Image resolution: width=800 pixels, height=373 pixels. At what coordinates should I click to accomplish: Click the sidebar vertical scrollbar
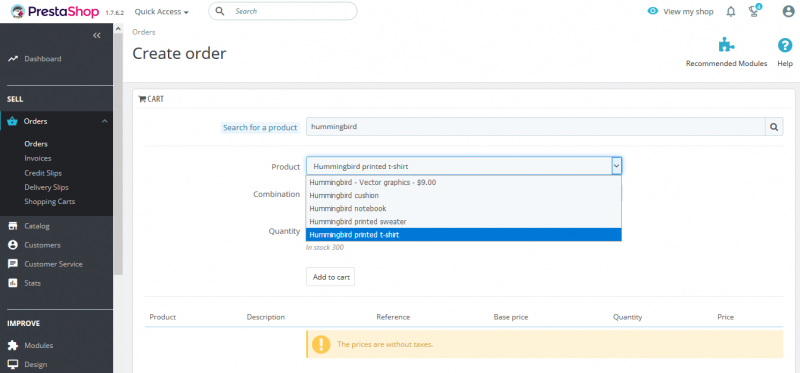pos(118,153)
